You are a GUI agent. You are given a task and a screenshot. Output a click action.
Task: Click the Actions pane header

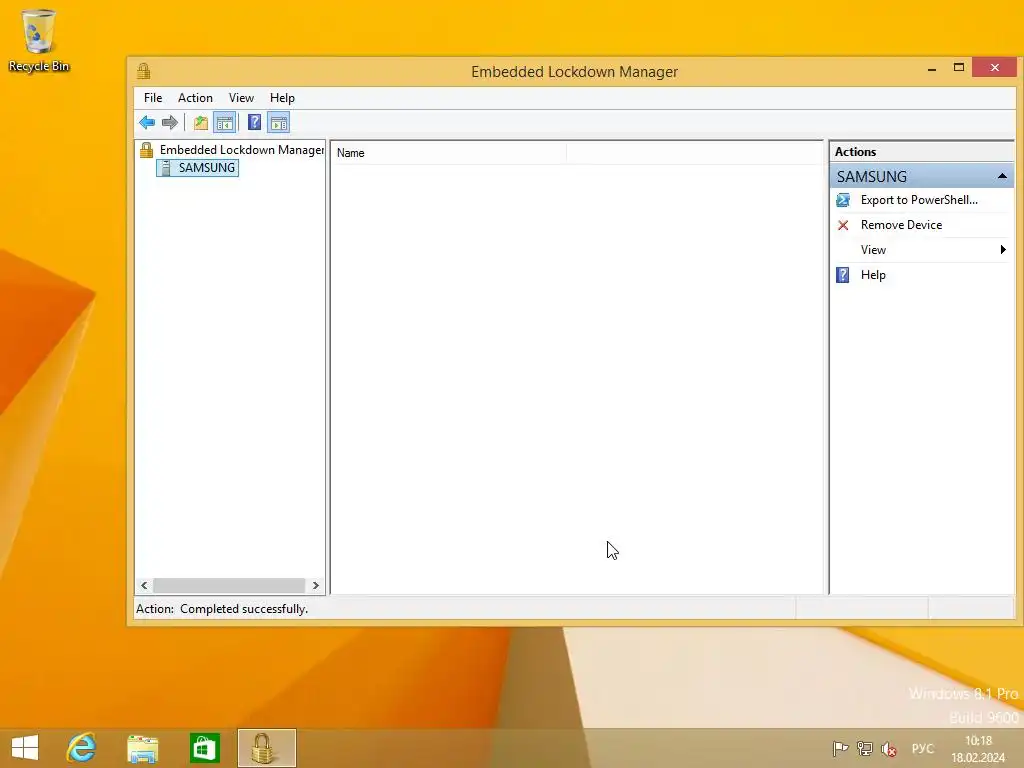[921, 152]
